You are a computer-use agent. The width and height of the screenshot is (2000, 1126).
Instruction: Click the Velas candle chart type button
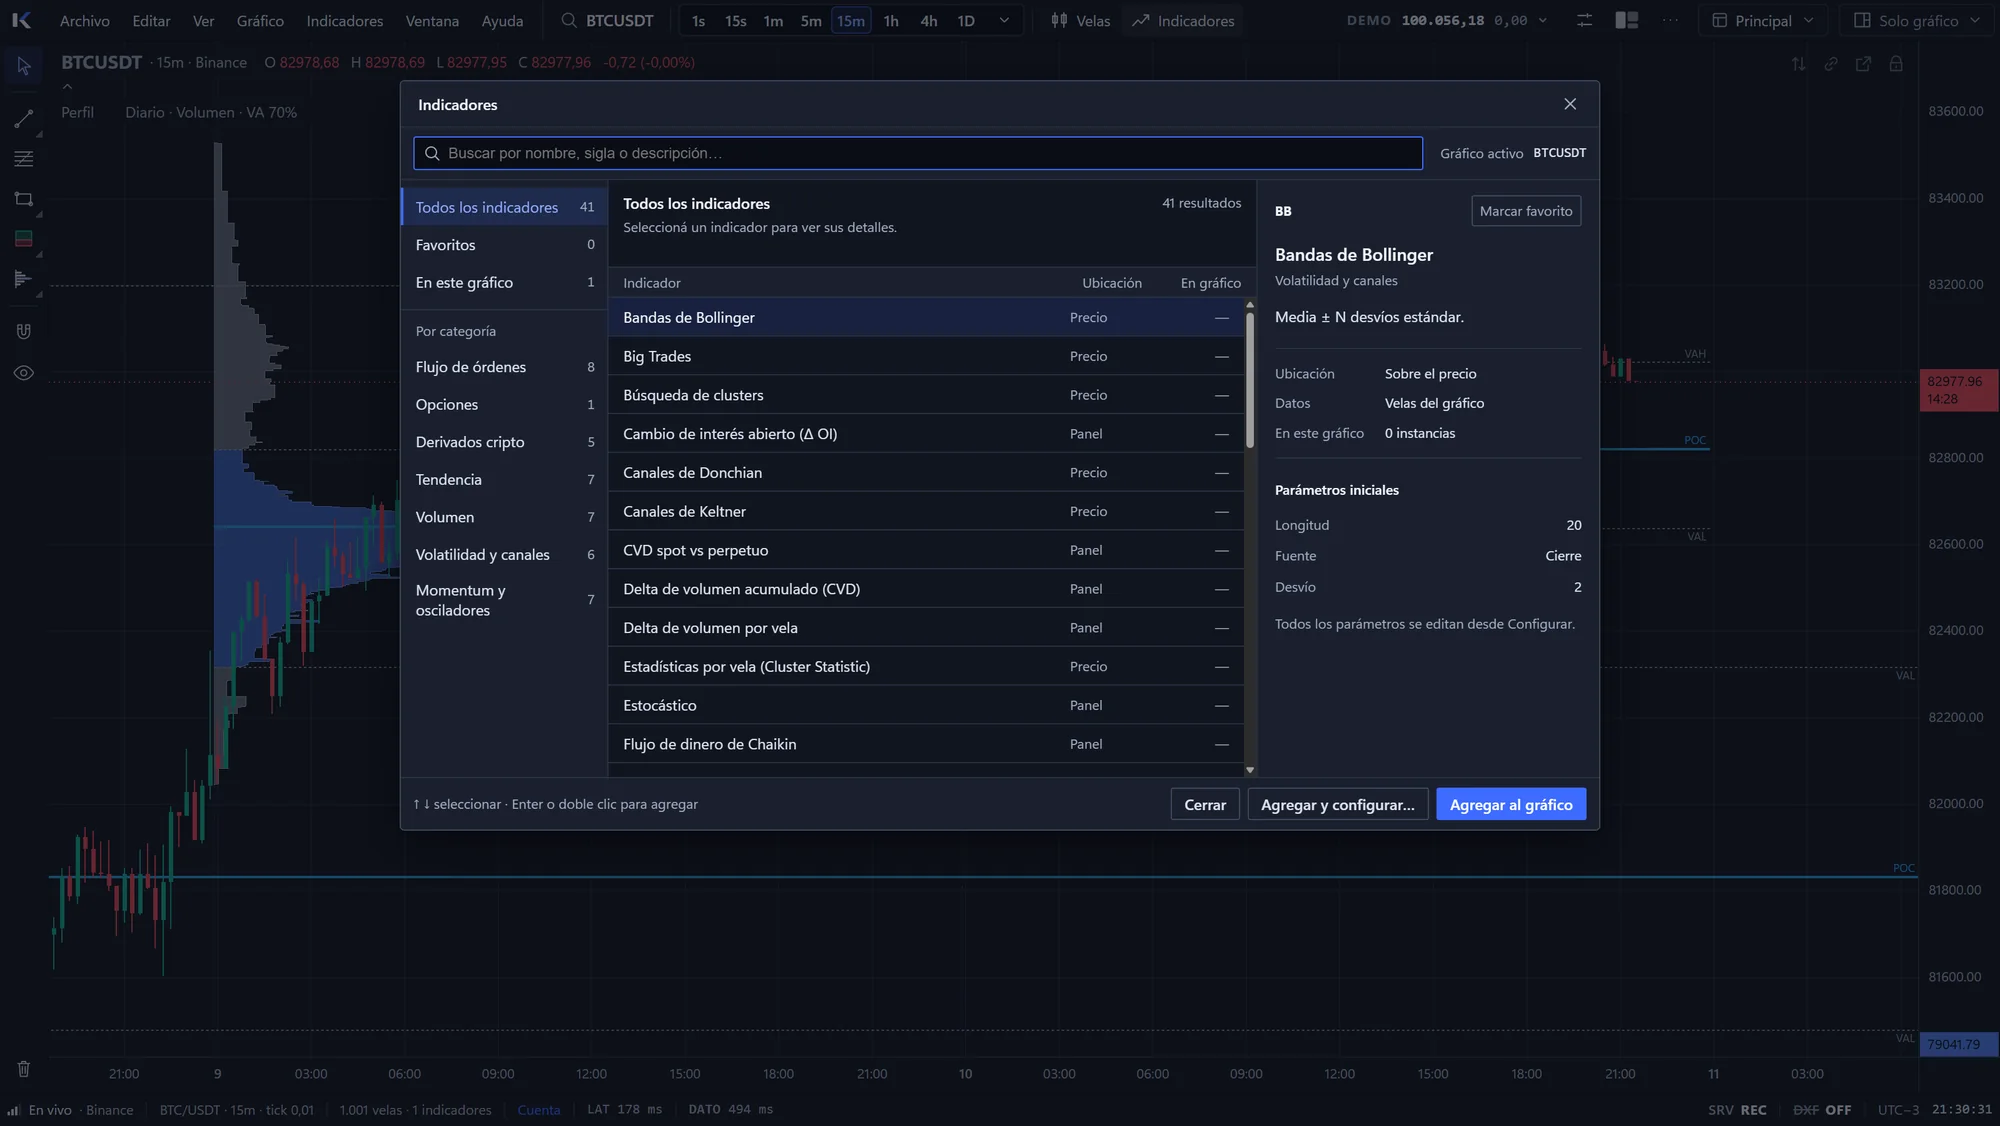(1080, 20)
